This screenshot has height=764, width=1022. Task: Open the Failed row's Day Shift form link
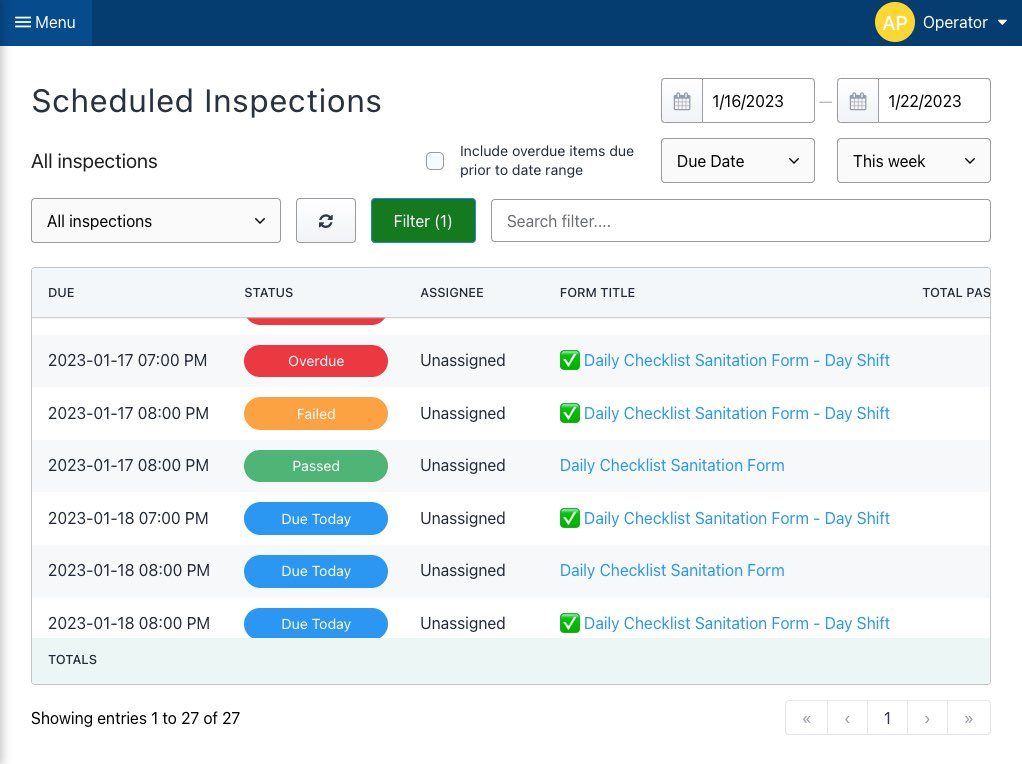pyautogui.click(x=737, y=413)
